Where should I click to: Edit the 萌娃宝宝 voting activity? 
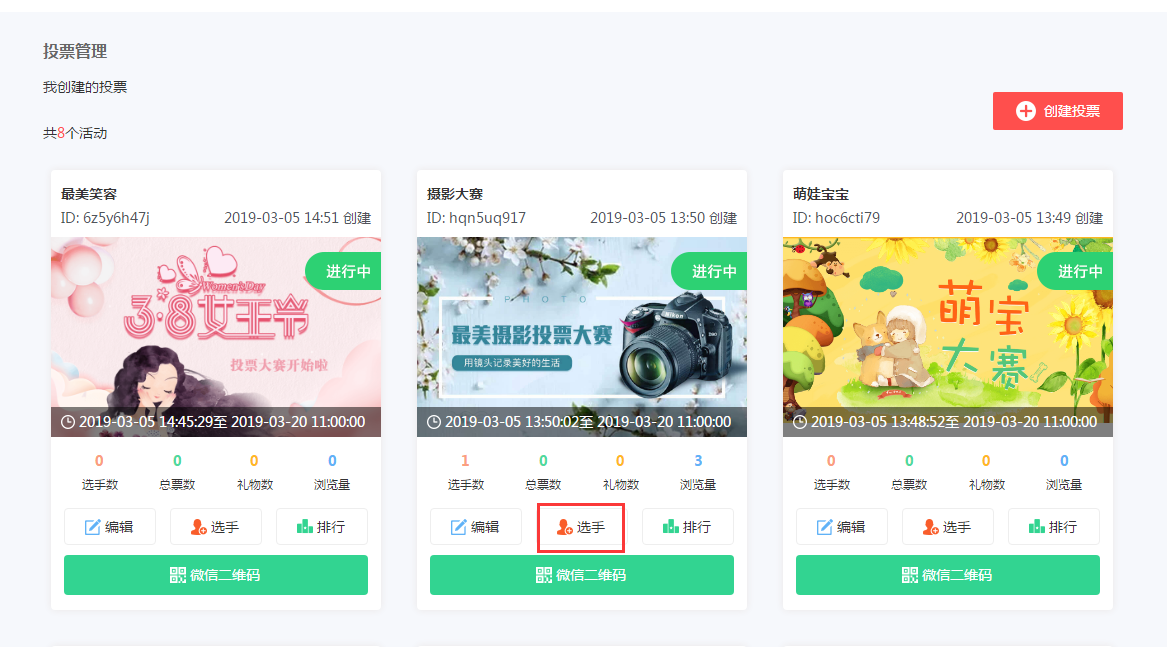[842, 526]
